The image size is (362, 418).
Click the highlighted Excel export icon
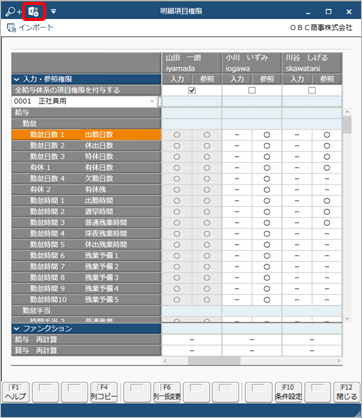click(33, 12)
